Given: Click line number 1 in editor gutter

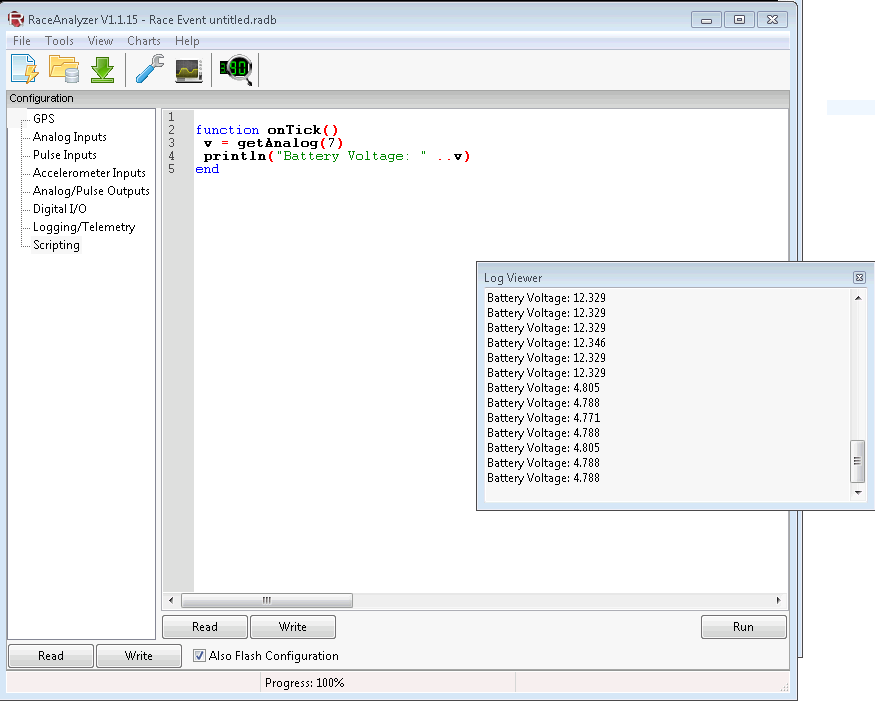Looking at the screenshot, I should pyautogui.click(x=171, y=117).
